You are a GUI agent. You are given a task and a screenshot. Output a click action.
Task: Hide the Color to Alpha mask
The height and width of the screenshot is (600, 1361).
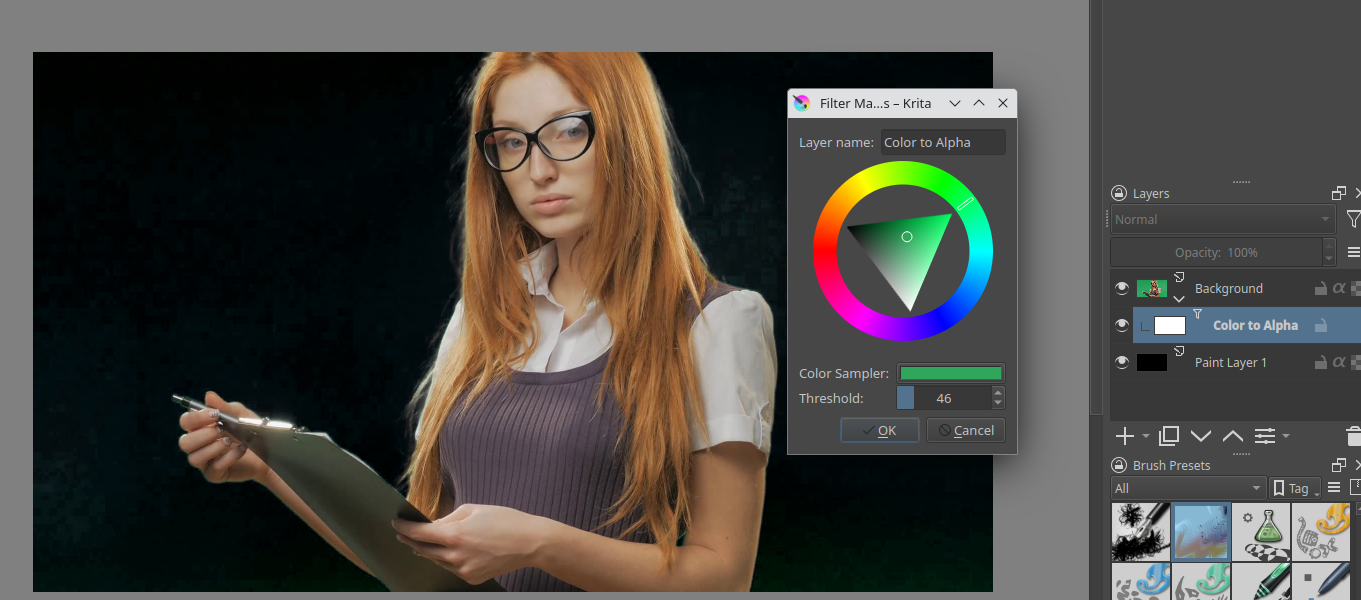[x=1122, y=325]
